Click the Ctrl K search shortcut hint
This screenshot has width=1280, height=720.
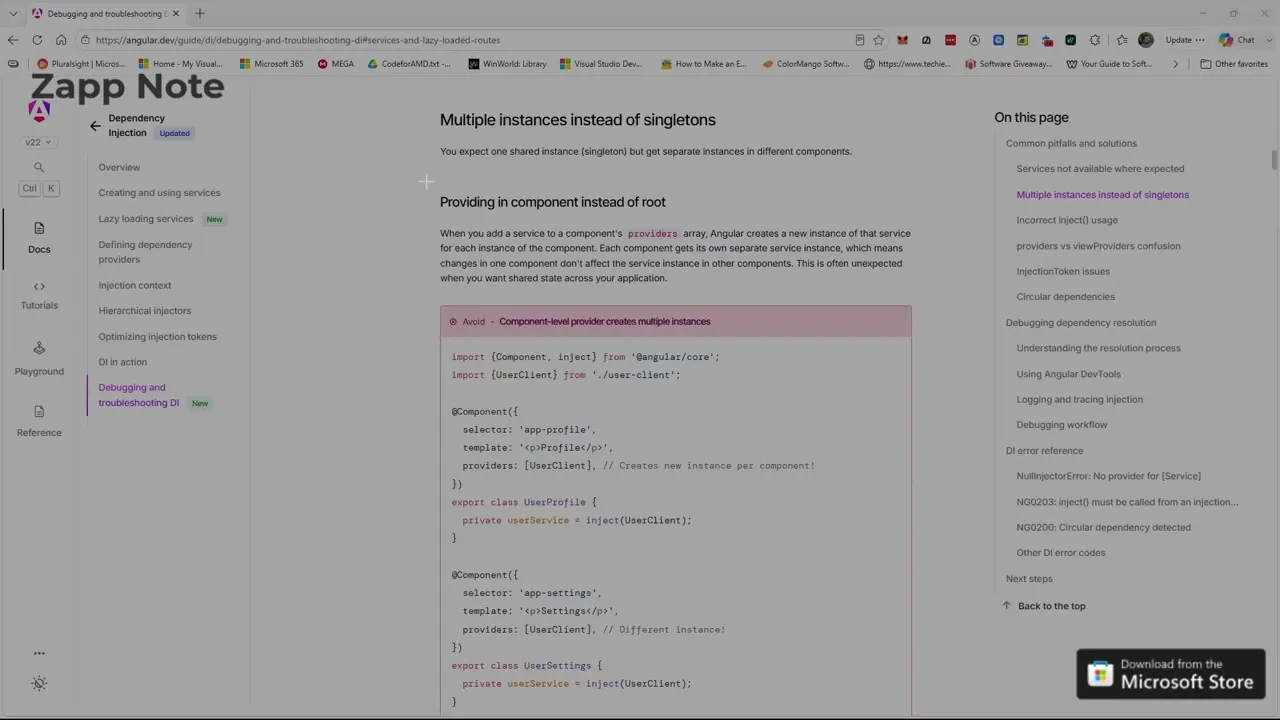pos(39,188)
